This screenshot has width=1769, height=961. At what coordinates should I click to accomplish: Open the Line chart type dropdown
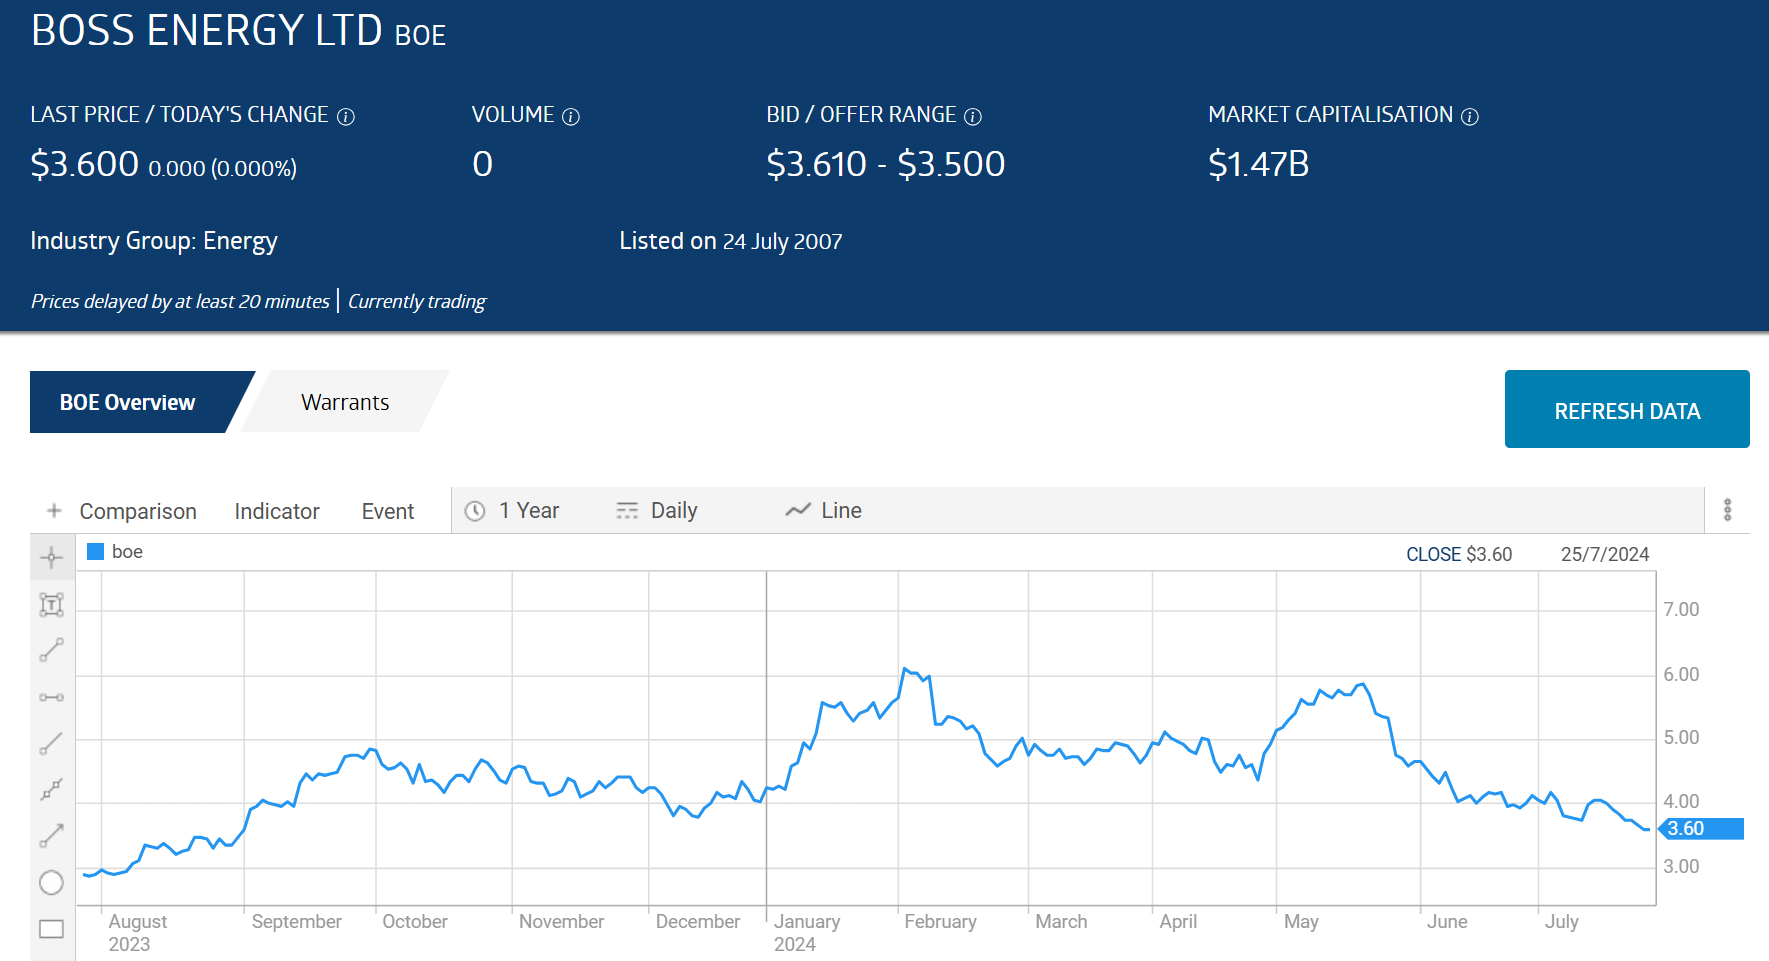point(824,511)
